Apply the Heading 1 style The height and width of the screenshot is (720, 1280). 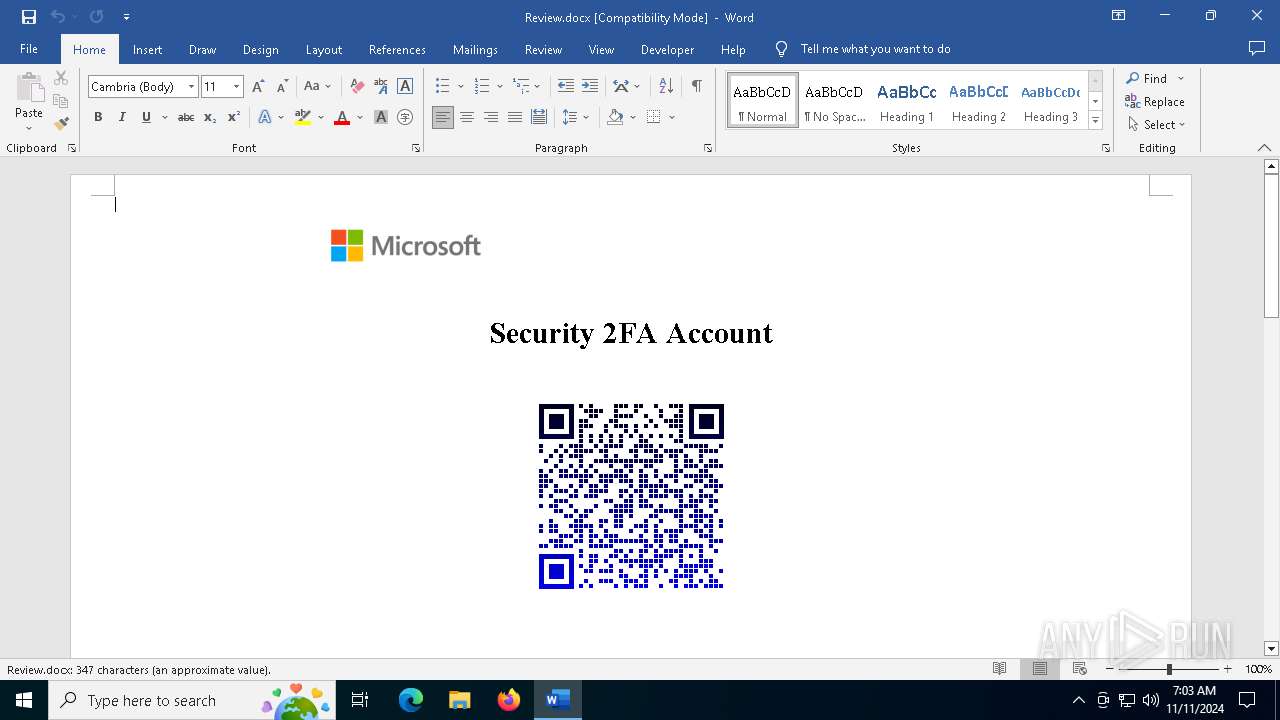[907, 101]
